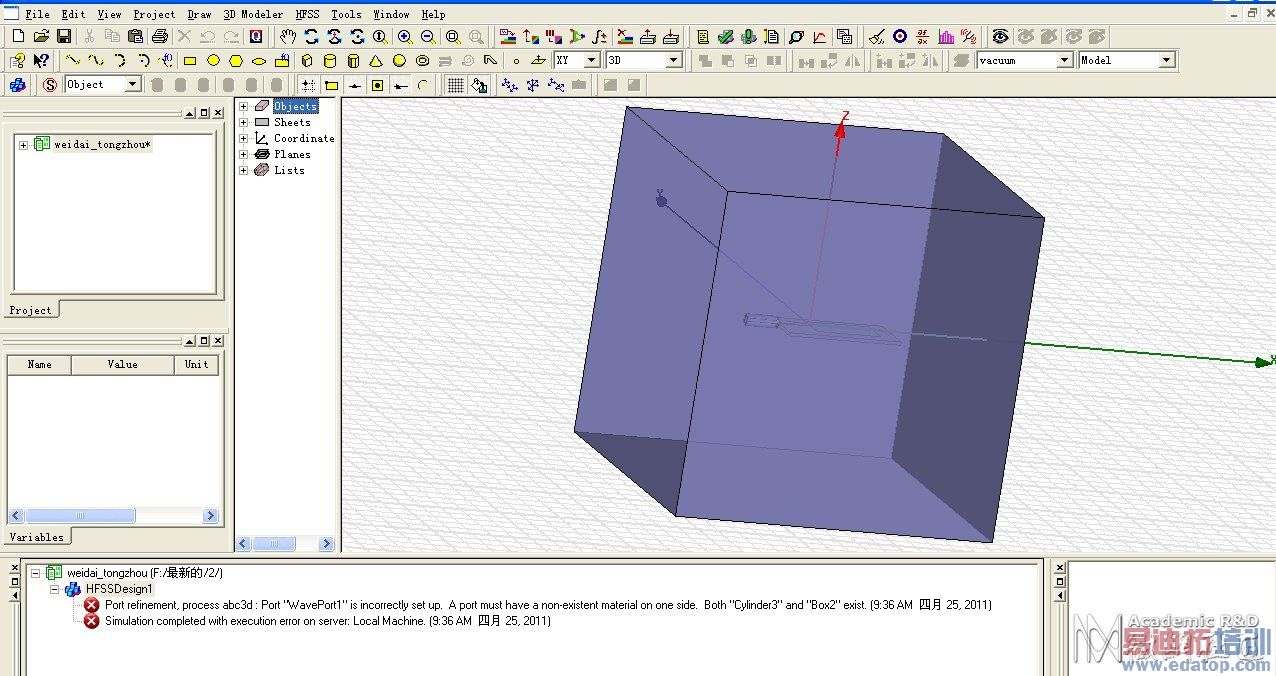Image resolution: width=1276 pixels, height=676 pixels.
Task: Expand the Objects tree node
Action: coord(243,106)
